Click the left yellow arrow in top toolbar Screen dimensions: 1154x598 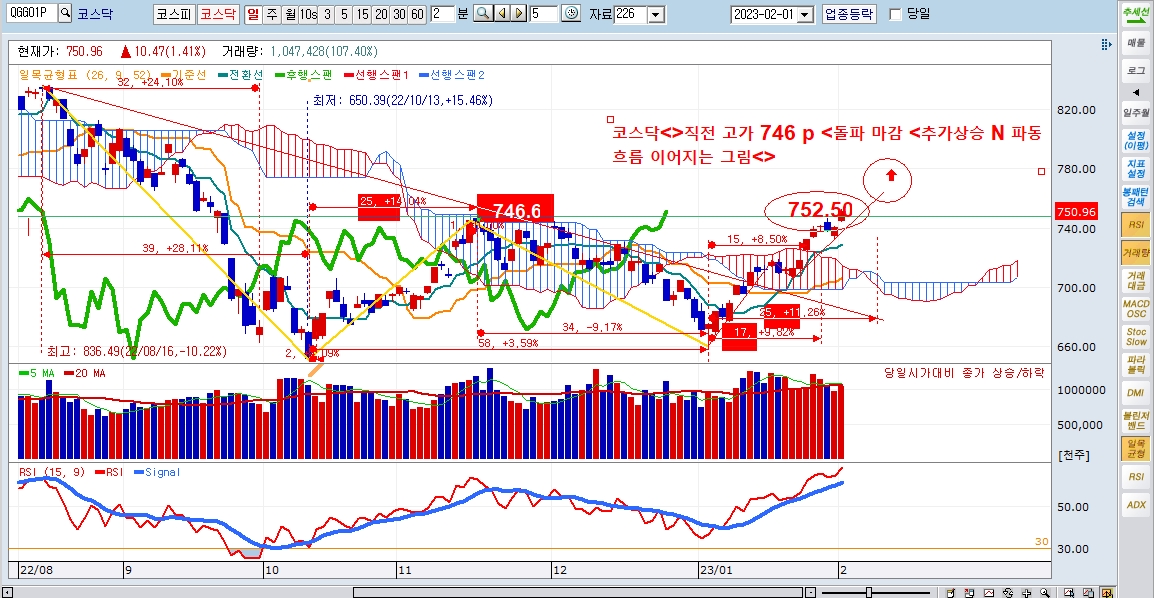[x=502, y=13]
